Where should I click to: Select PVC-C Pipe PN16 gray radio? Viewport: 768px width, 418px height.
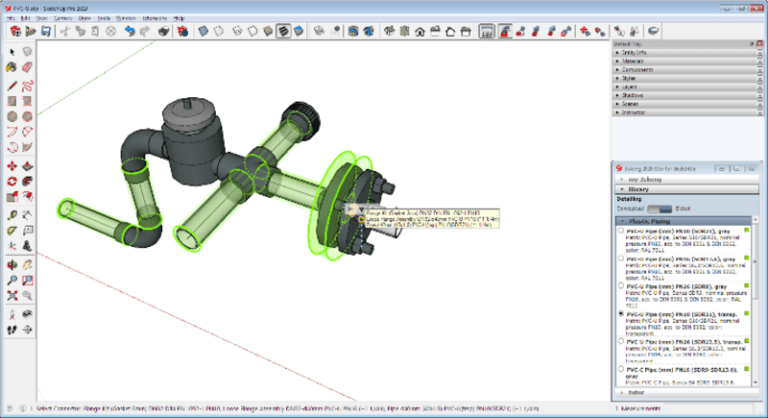tap(621, 369)
